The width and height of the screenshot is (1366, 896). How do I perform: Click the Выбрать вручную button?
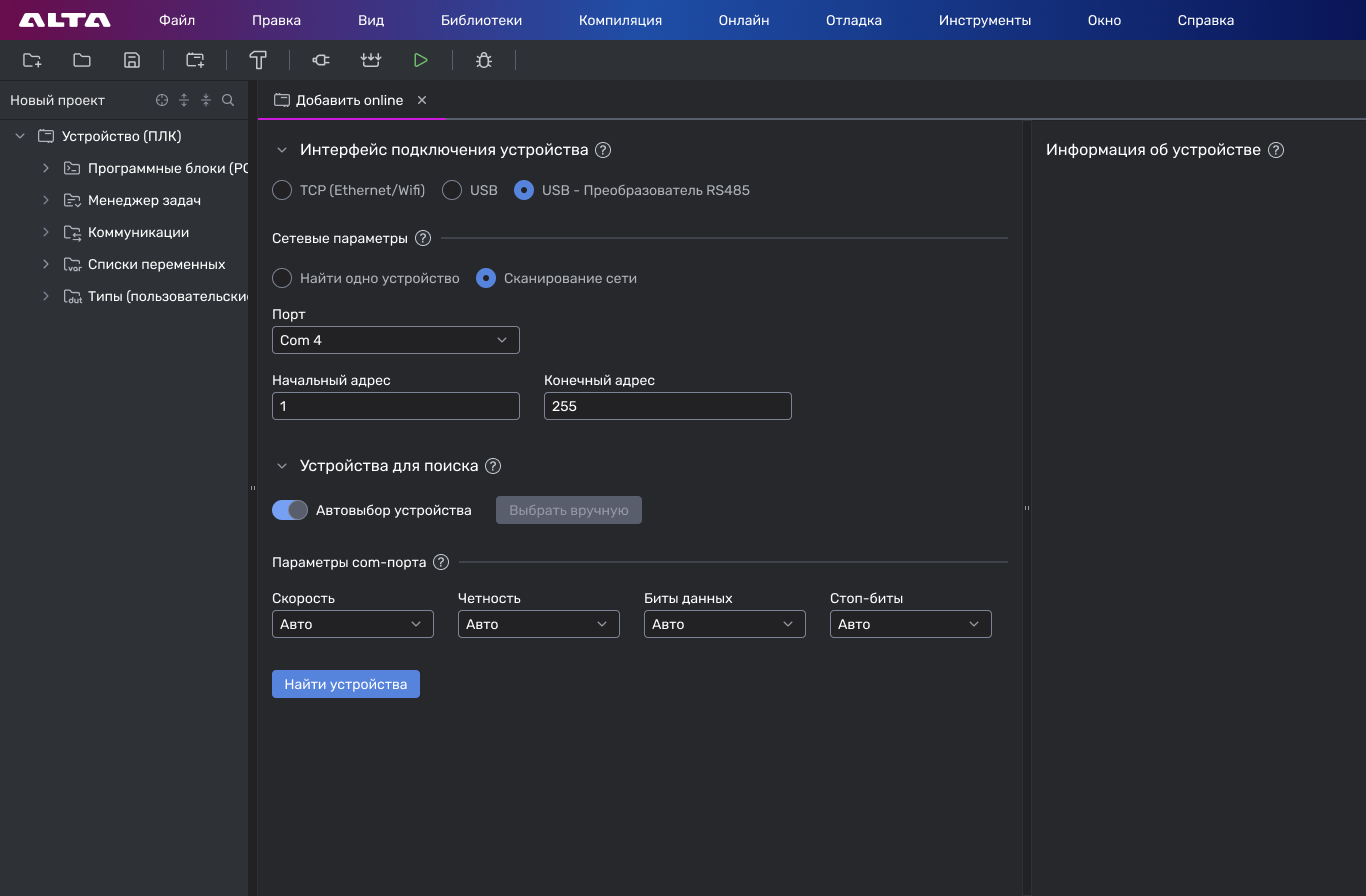tap(569, 510)
